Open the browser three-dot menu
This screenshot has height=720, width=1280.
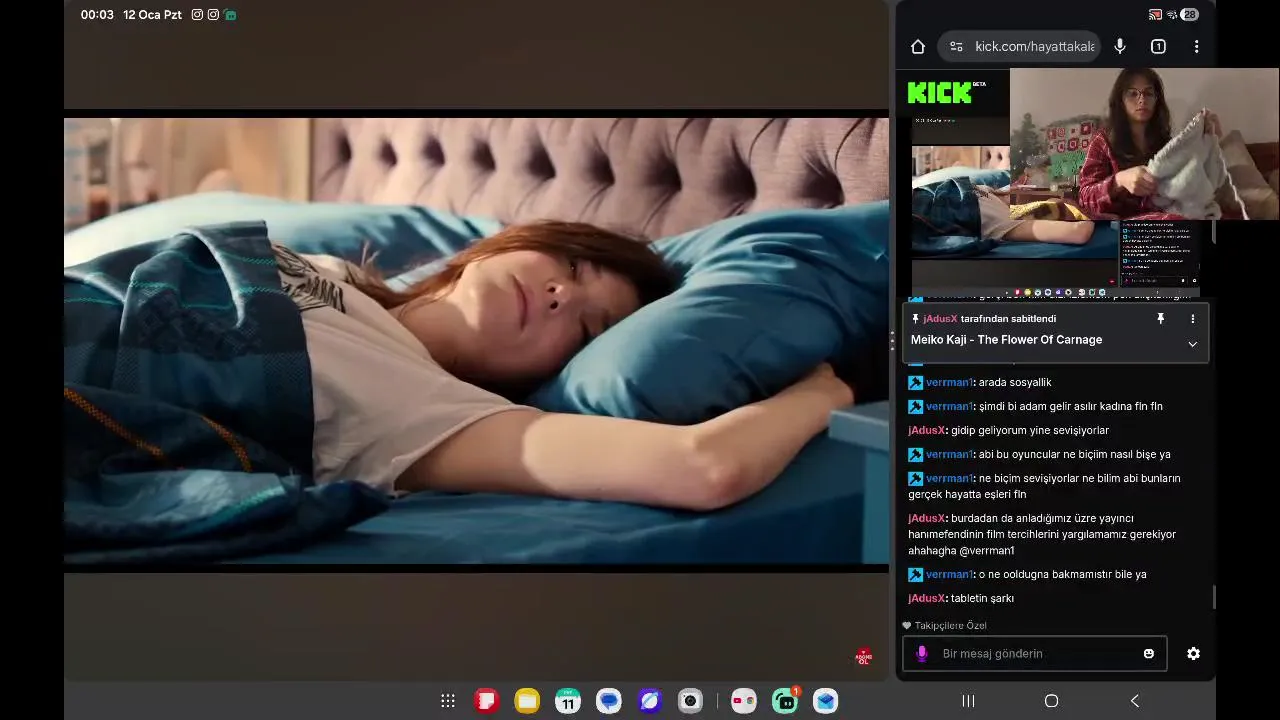pyautogui.click(x=1196, y=46)
